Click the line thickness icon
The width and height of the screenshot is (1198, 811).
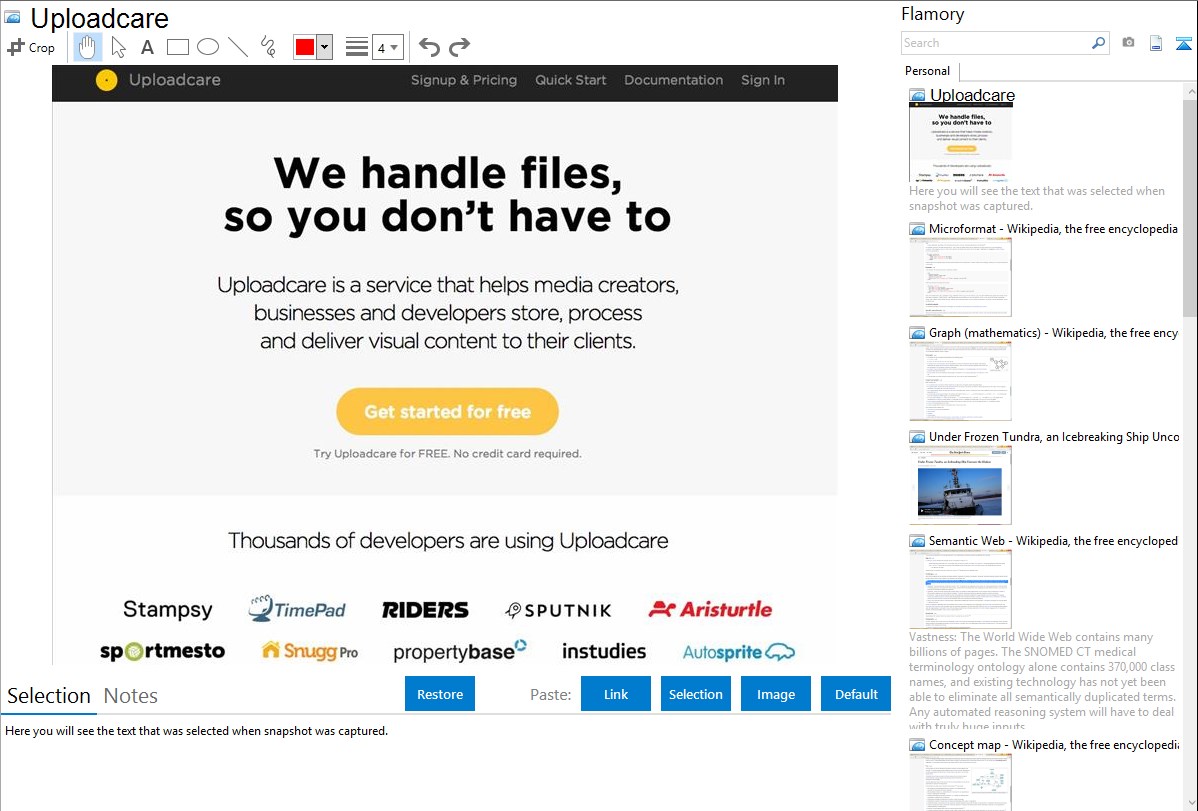(x=357, y=47)
